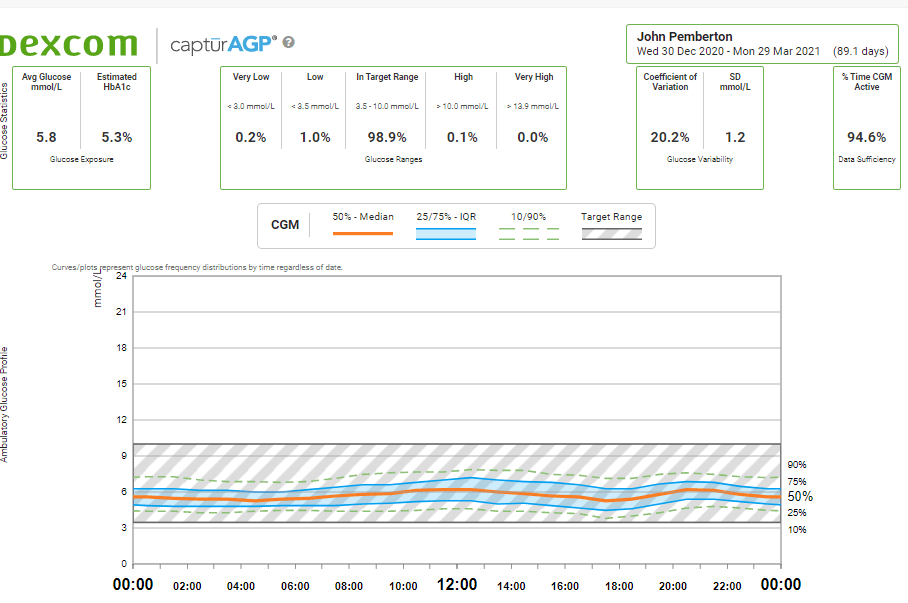Click the Estimated HbA1c 5.3% value
The width and height of the screenshot is (908, 603).
click(x=117, y=138)
